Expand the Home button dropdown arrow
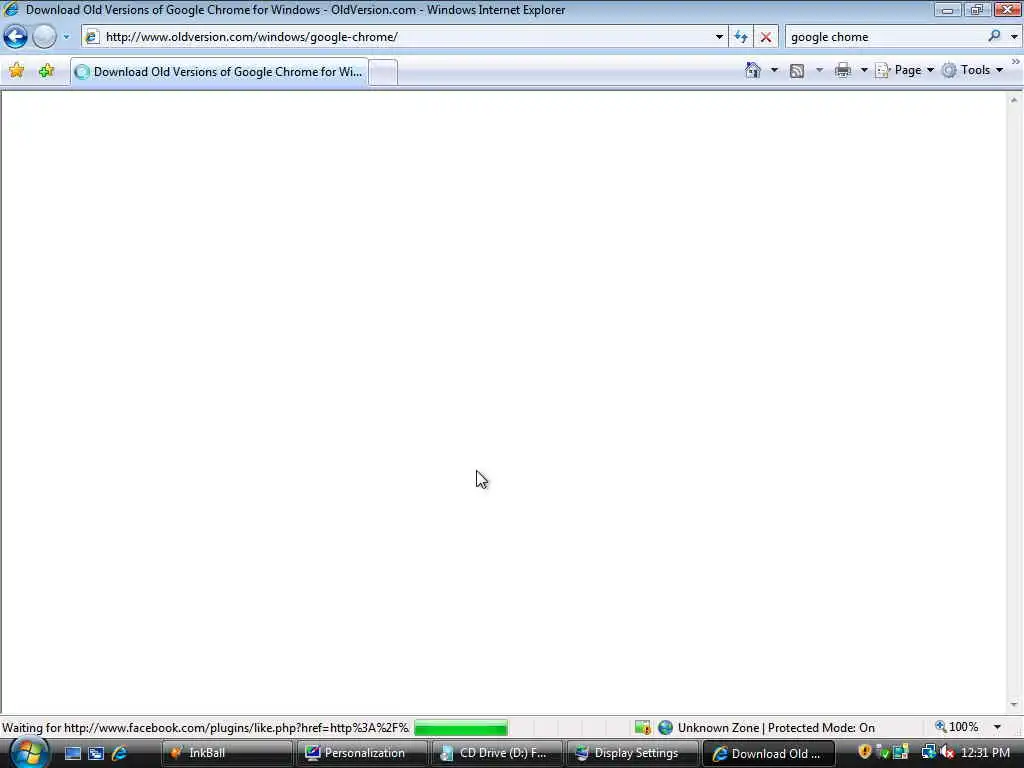Image resolution: width=1024 pixels, height=768 pixels. pyautogui.click(x=774, y=70)
